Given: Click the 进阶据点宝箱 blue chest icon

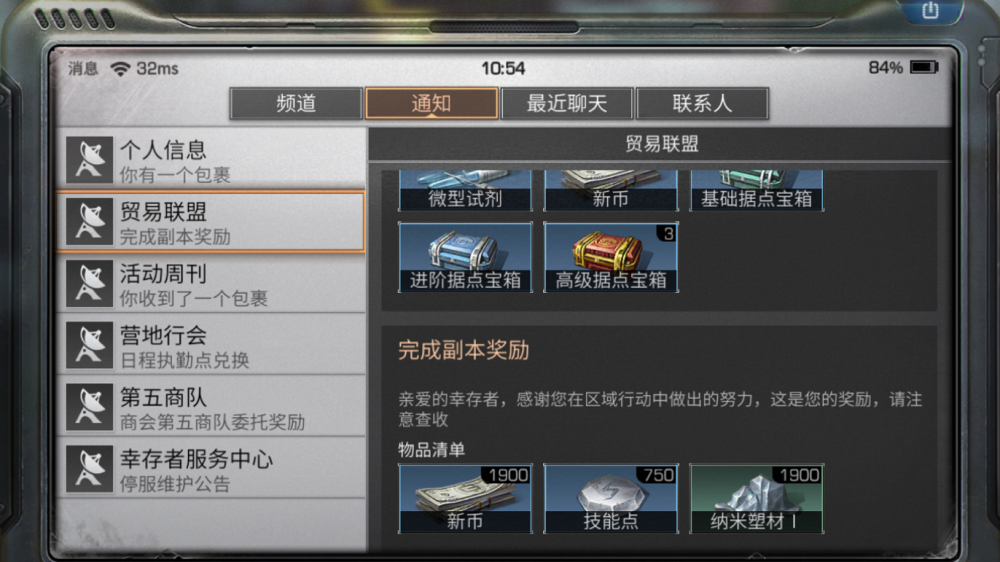Looking at the screenshot, I should (x=465, y=257).
